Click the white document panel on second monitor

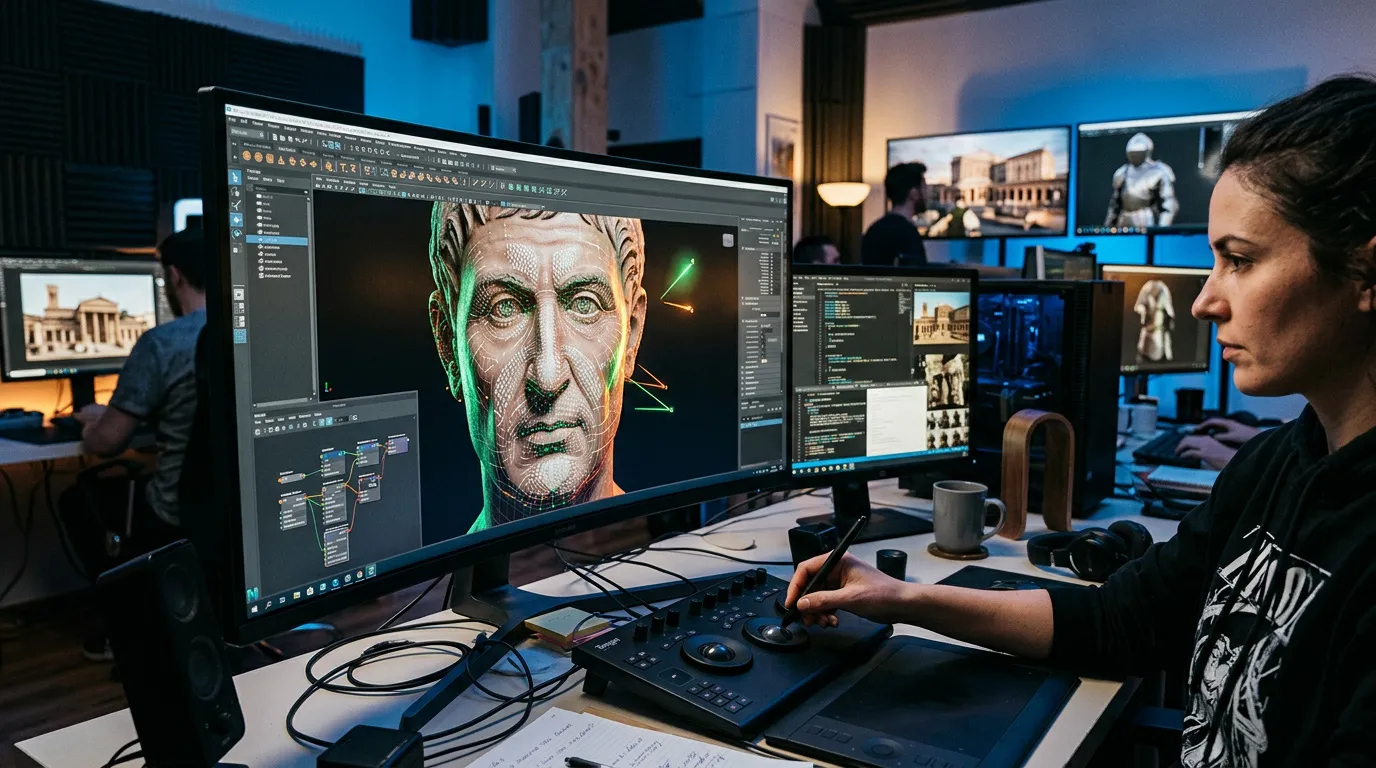click(x=897, y=421)
